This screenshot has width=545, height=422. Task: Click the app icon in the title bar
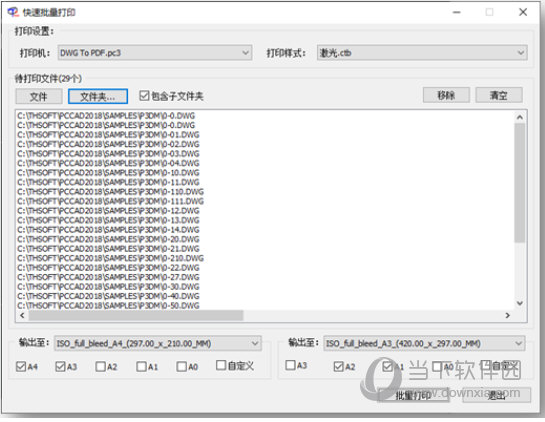pyautogui.click(x=13, y=12)
